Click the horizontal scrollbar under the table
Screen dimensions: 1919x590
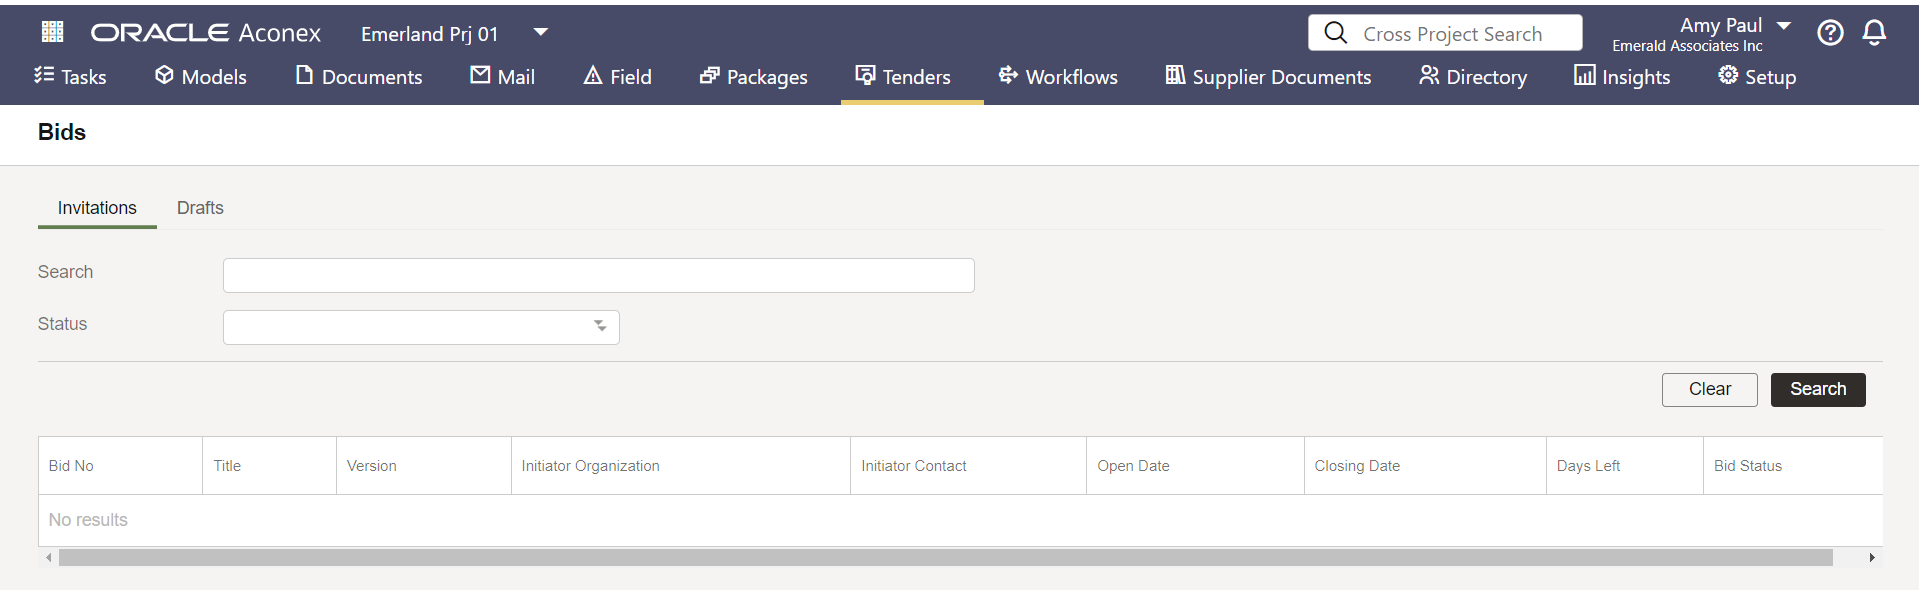pos(945,558)
